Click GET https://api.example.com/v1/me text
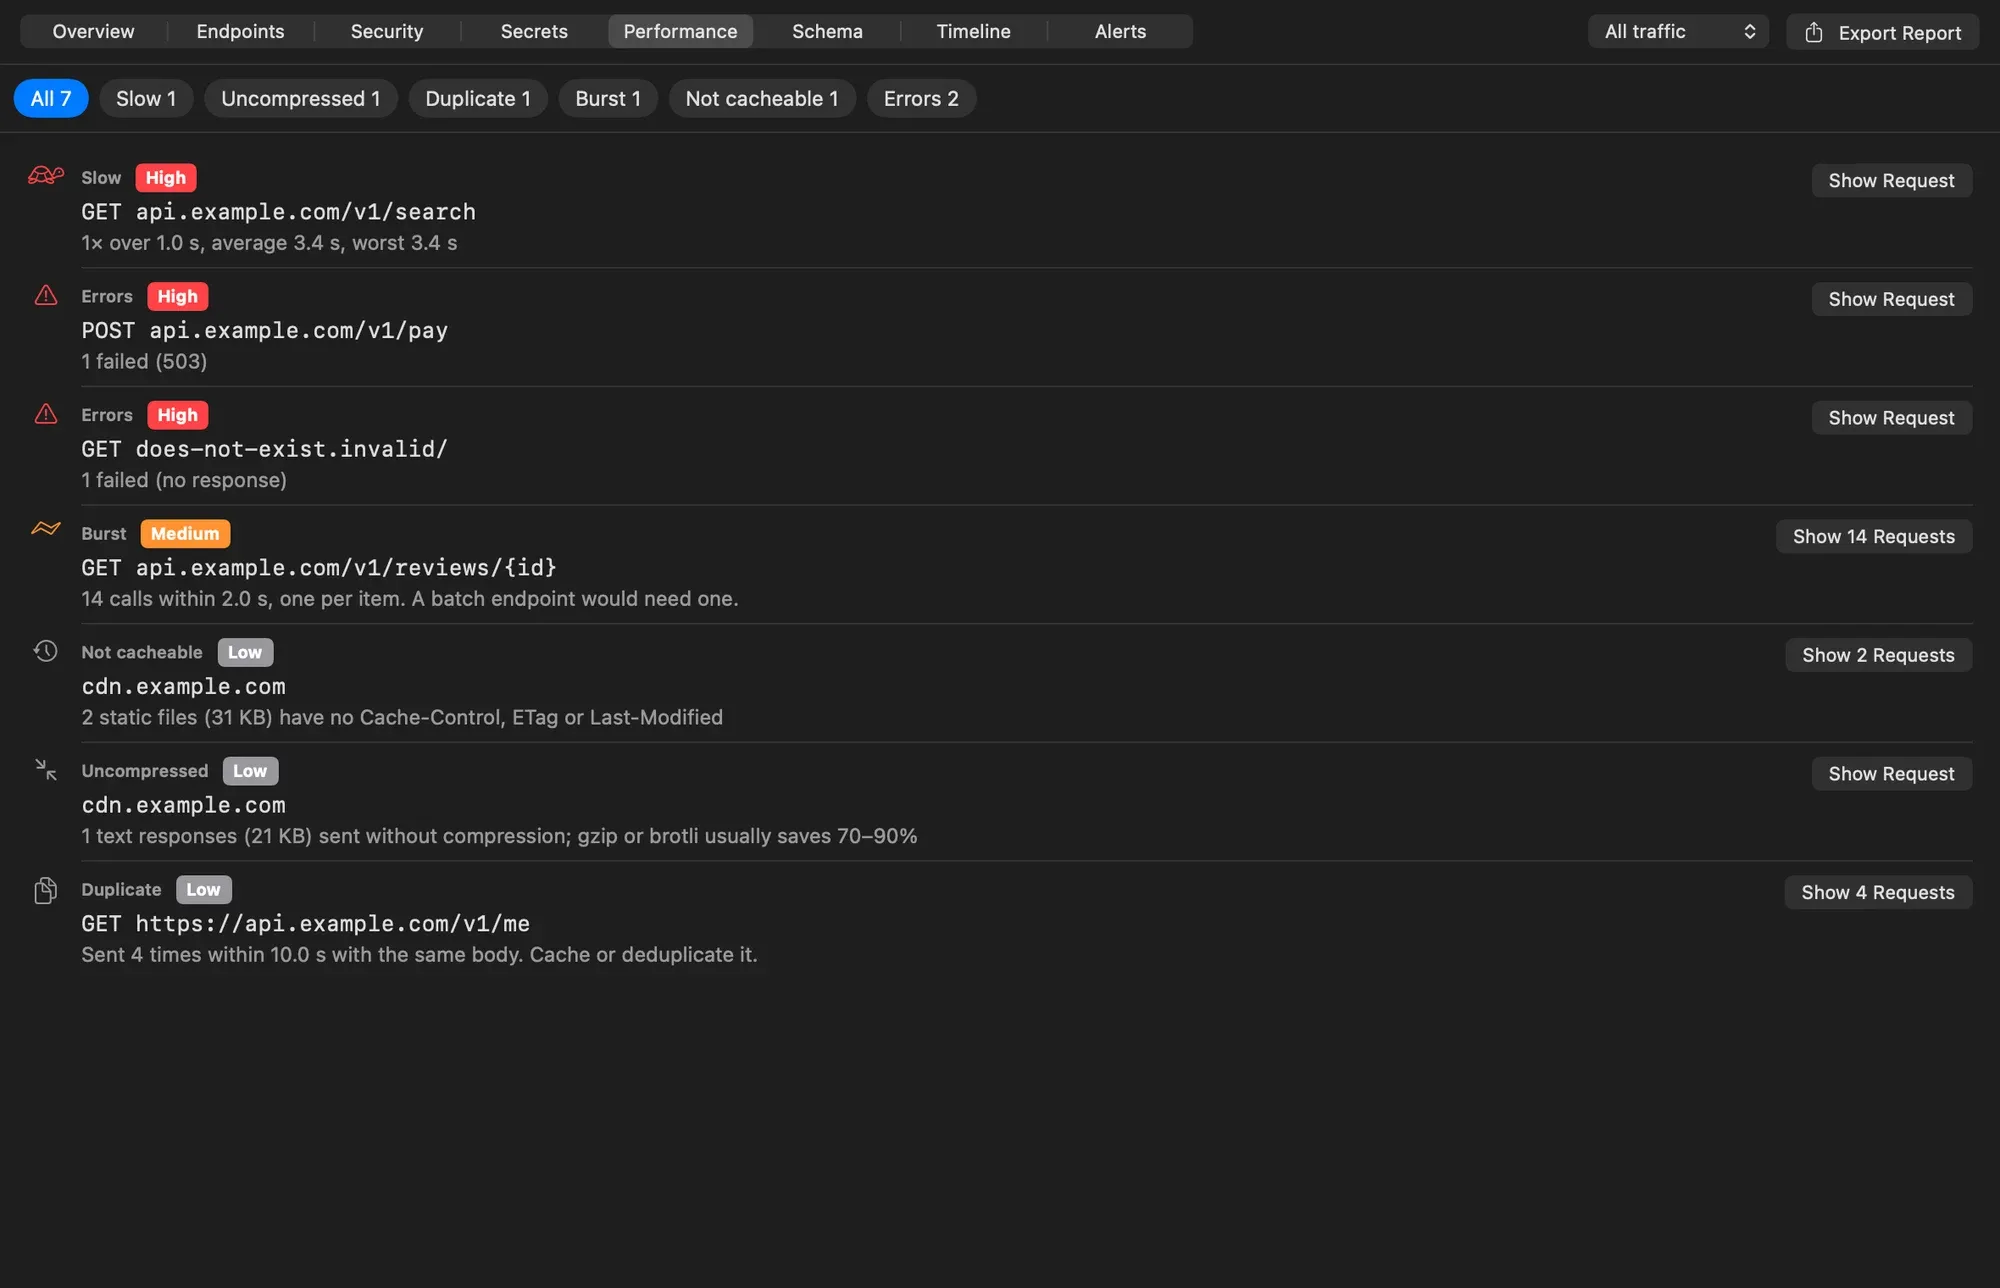This screenshot has width=2000, height=1288. 305,924
